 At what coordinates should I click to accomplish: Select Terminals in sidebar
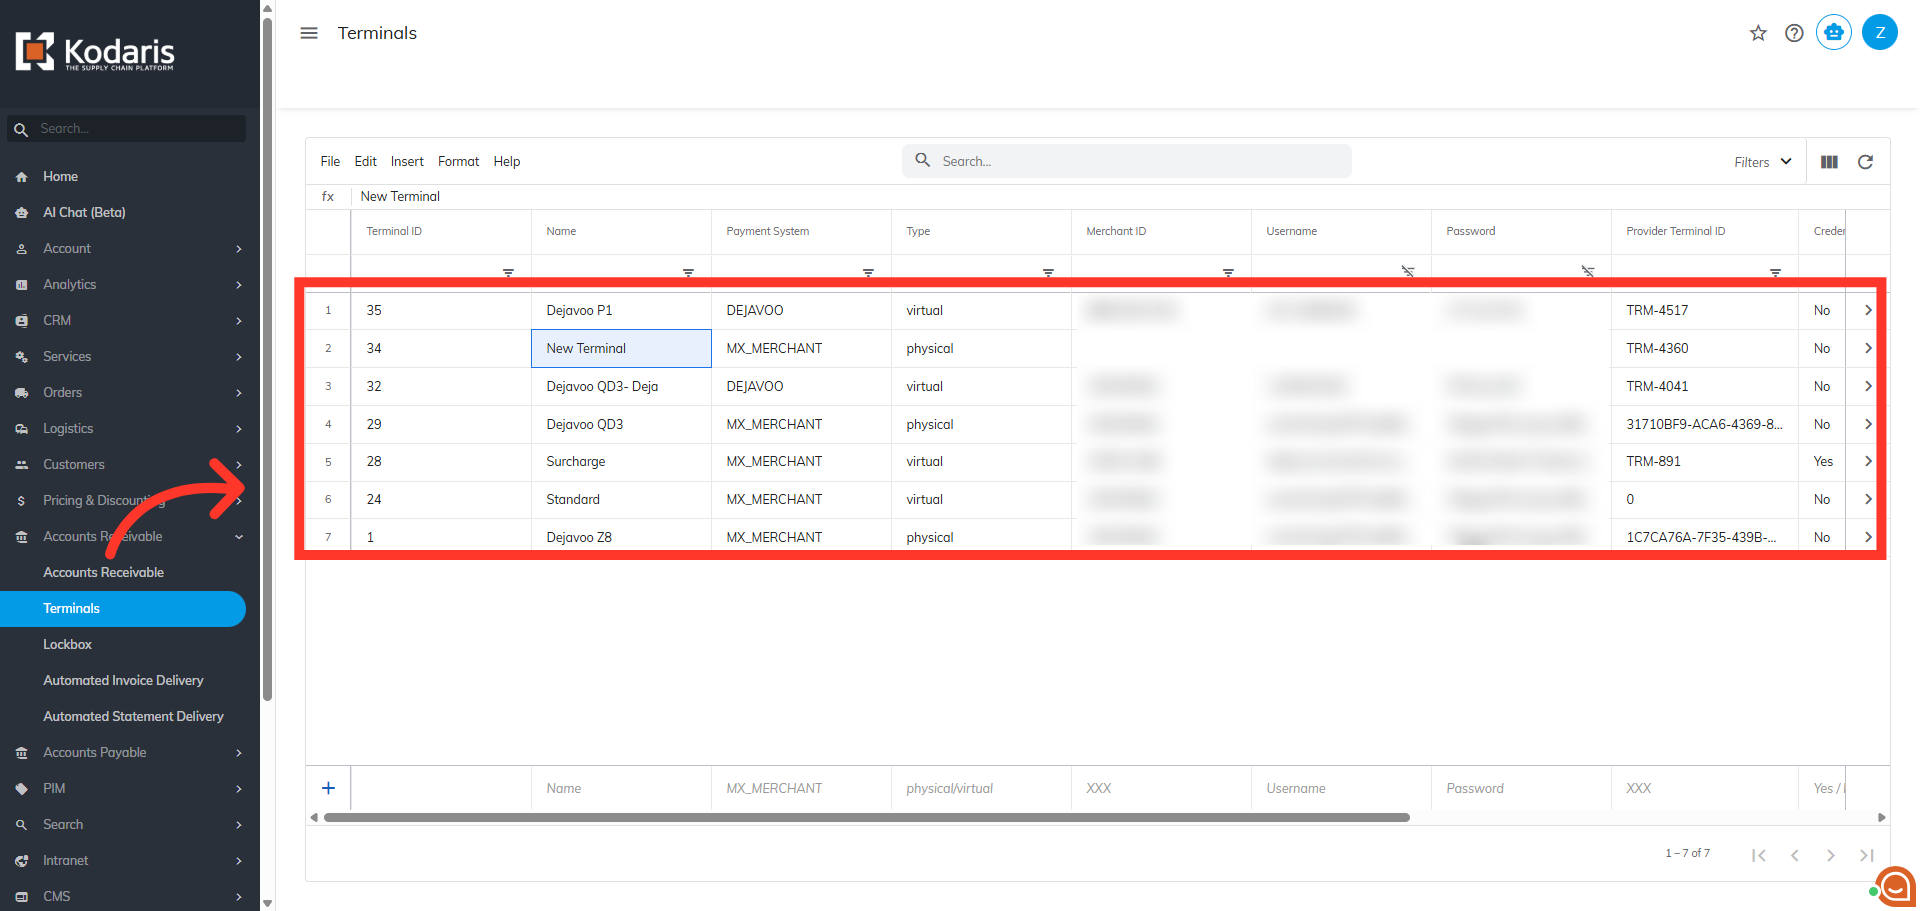pyautogui.click(x=123, y=608)
